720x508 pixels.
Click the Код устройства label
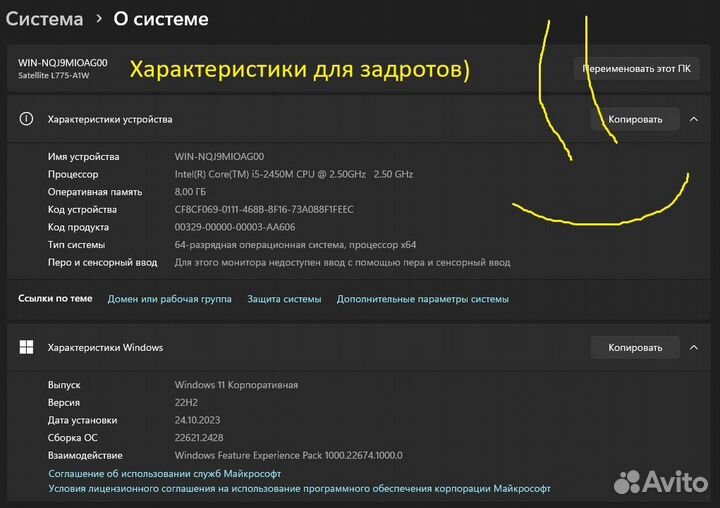click(82, 209)
